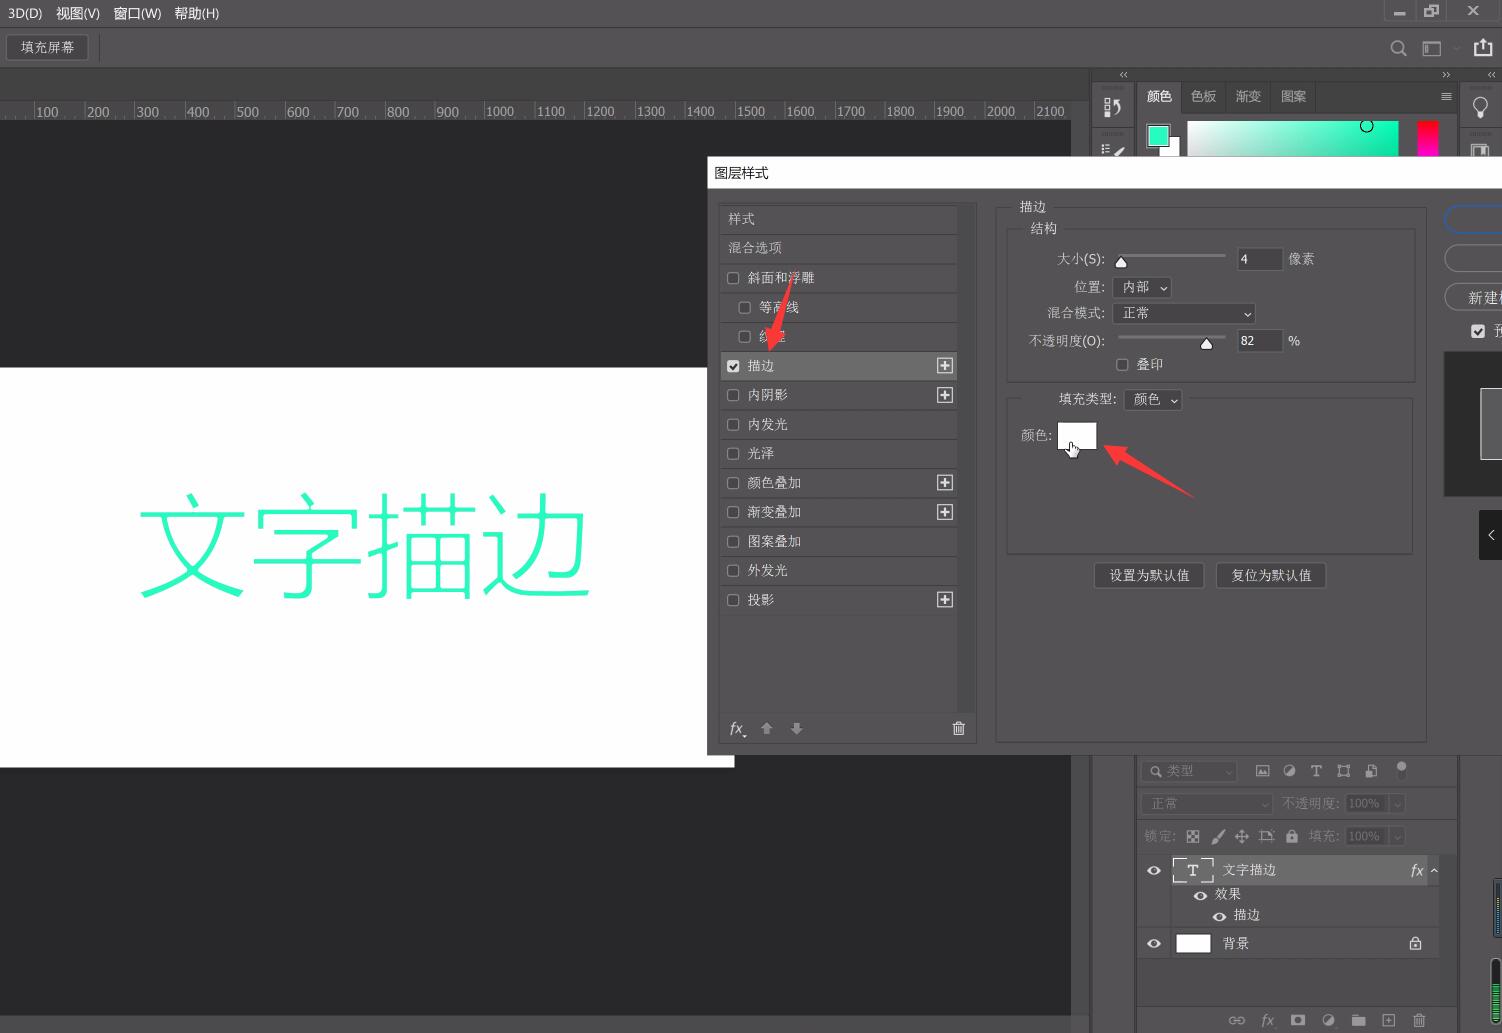The height and width of the screenshot is (1033, 1502).
Task: Lock all padlock icon in Layers panel
Action: tap(1292, 836)
